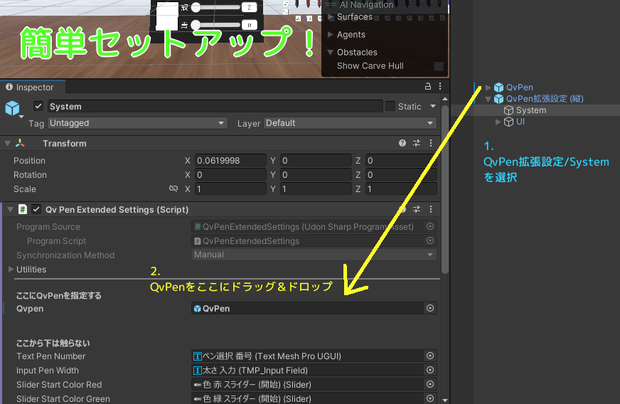Click the Qvpen field object picker circle
The width and height of the screenshot is (620, 404).
coord(430,308)
